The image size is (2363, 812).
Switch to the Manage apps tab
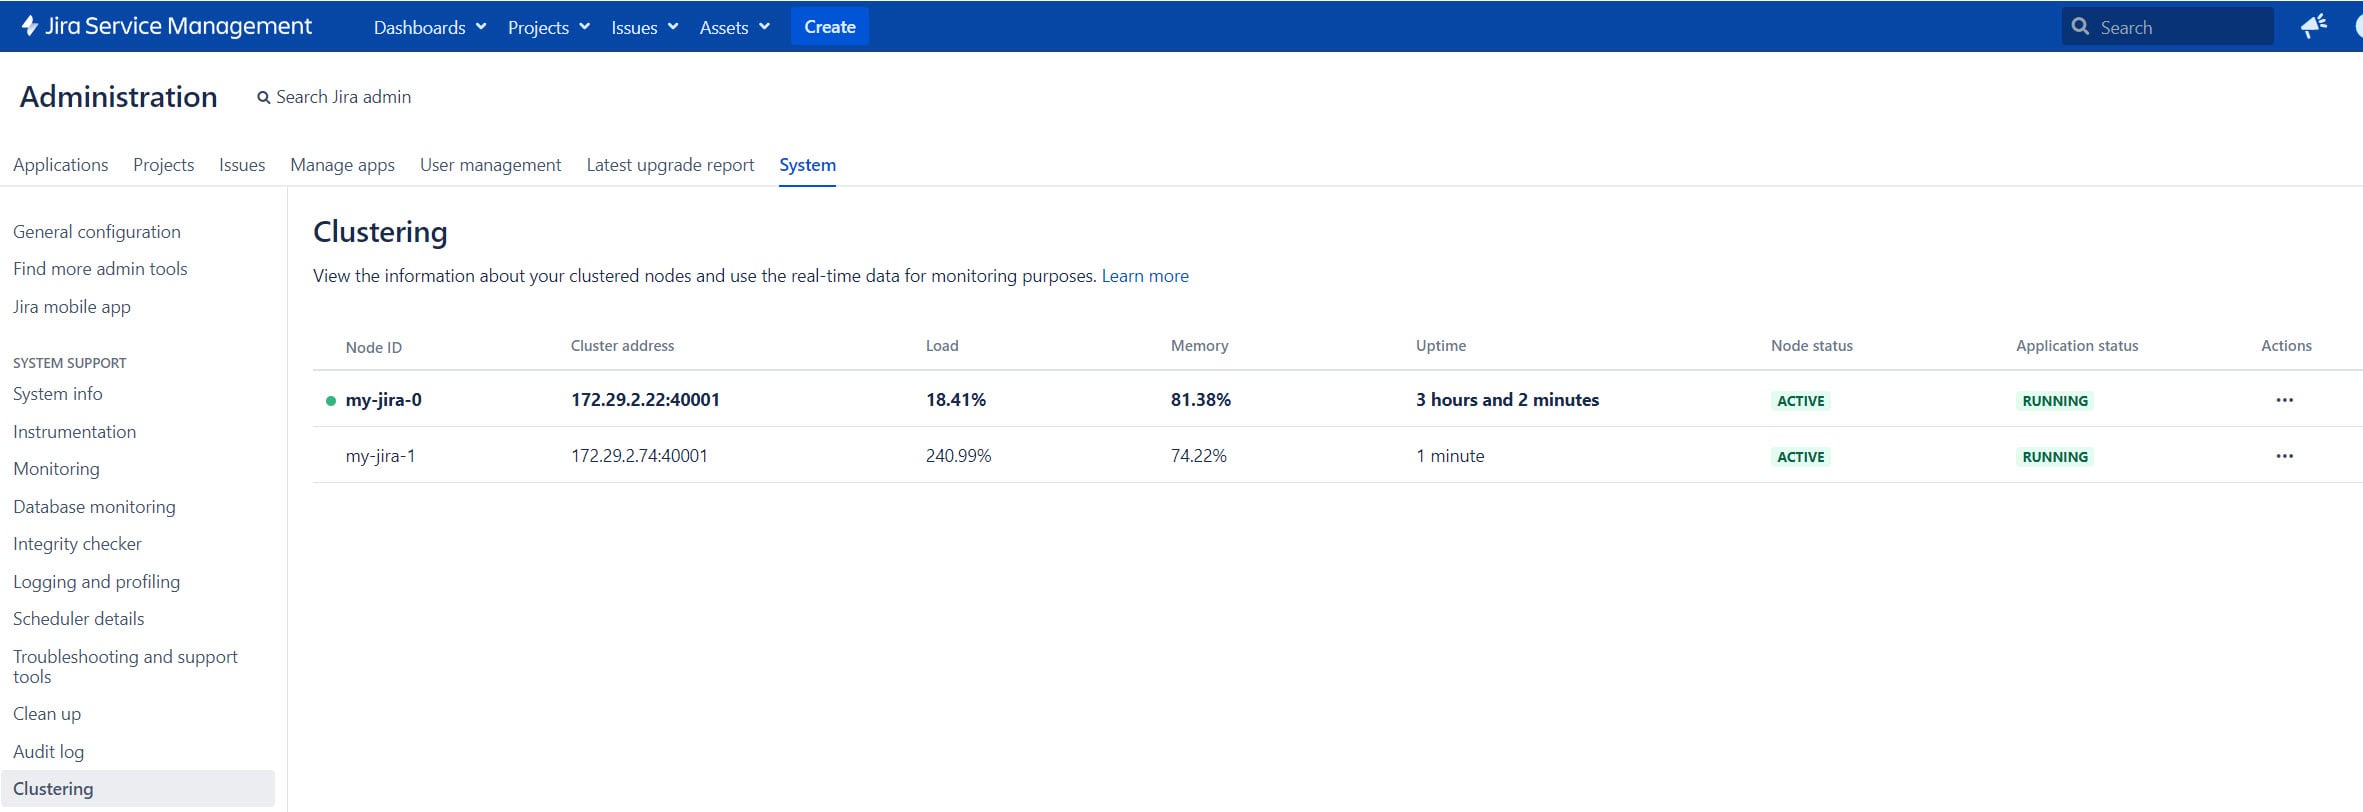tap(342, 165)
